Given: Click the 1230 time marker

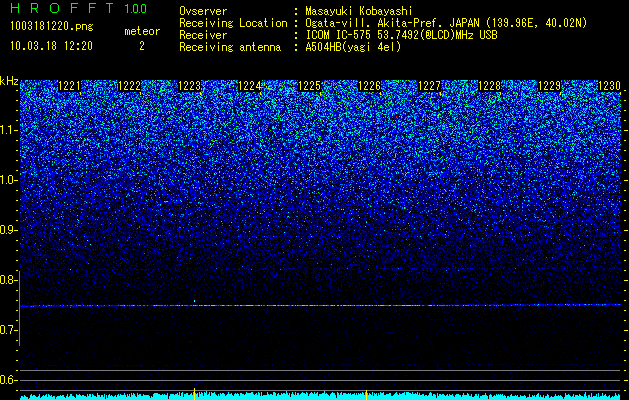Looking at the screenshot, I should coord(609,86).
